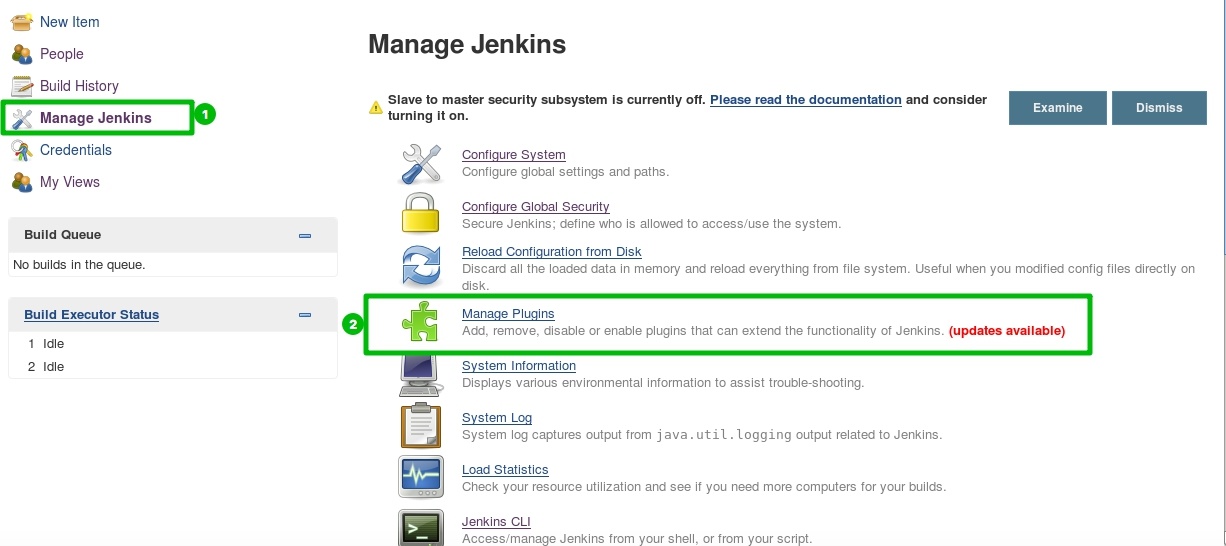The height and width of the screenshot is (546, 1226).
Task: Click the Jenkins CLI terminal icon
Action: (421, 527)
